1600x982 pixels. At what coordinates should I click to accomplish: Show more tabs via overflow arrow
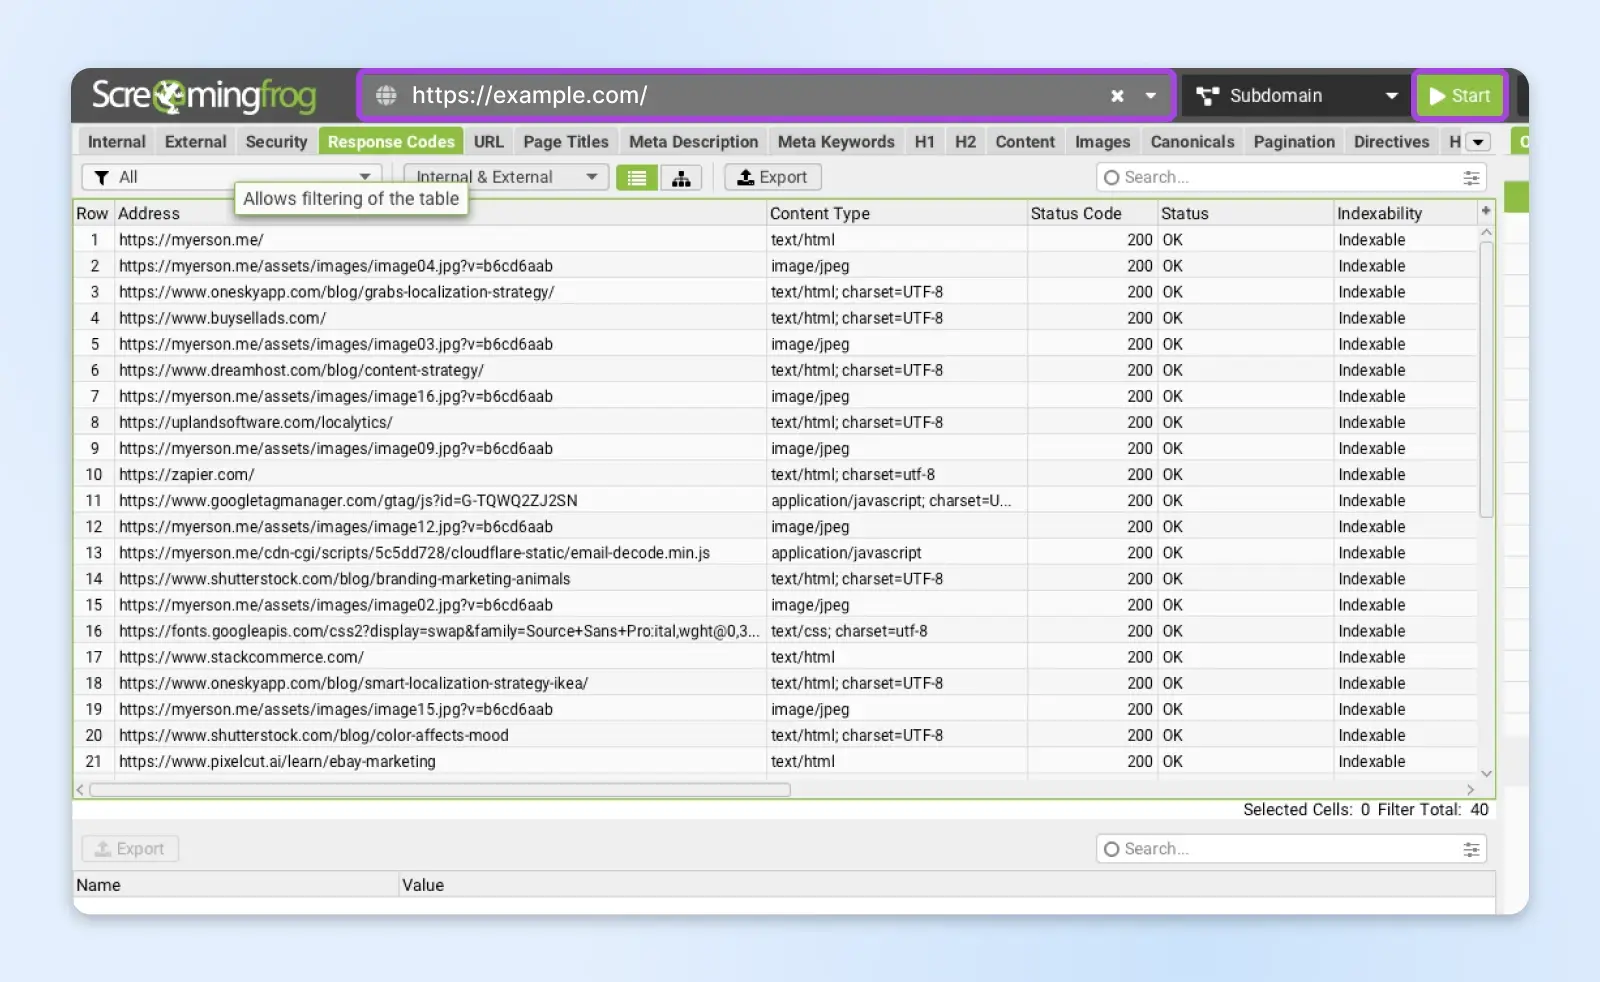point(1478,142)
